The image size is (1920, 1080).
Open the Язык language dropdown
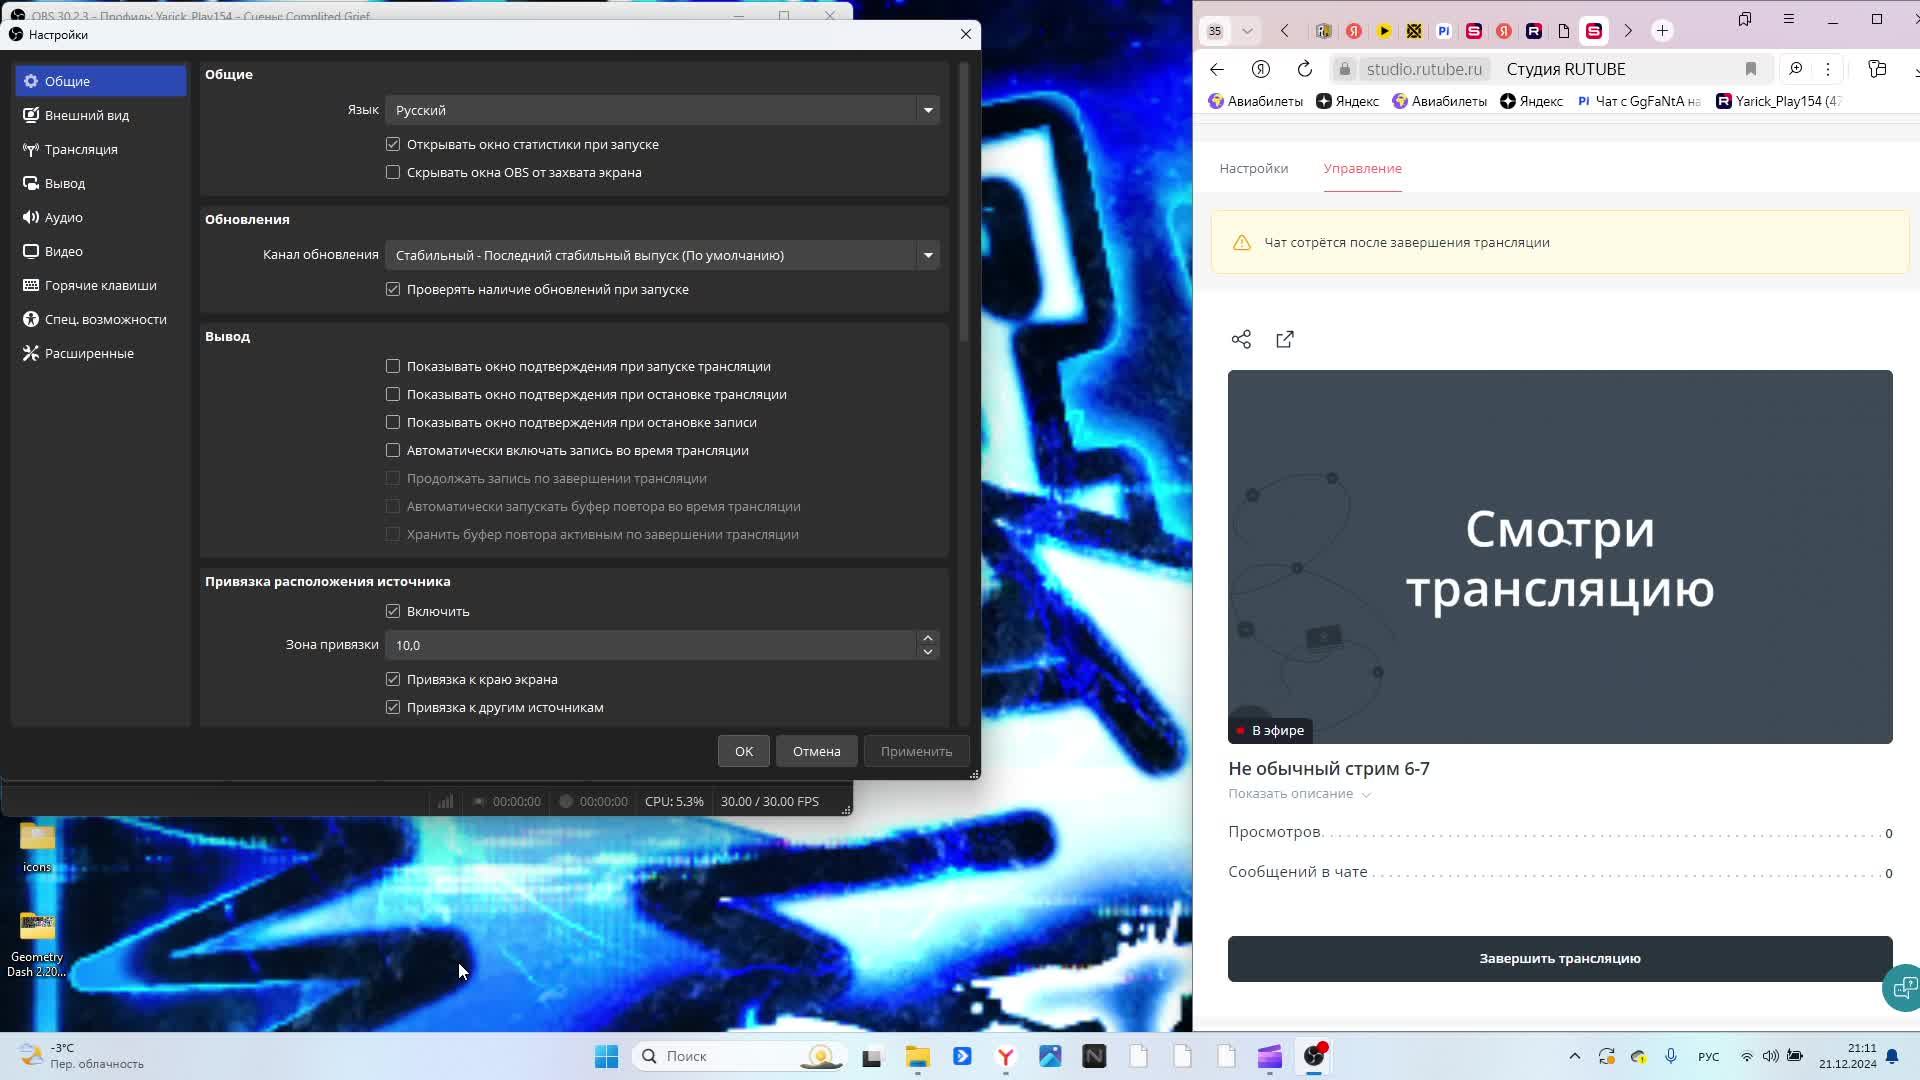click(x=661, y=110)
